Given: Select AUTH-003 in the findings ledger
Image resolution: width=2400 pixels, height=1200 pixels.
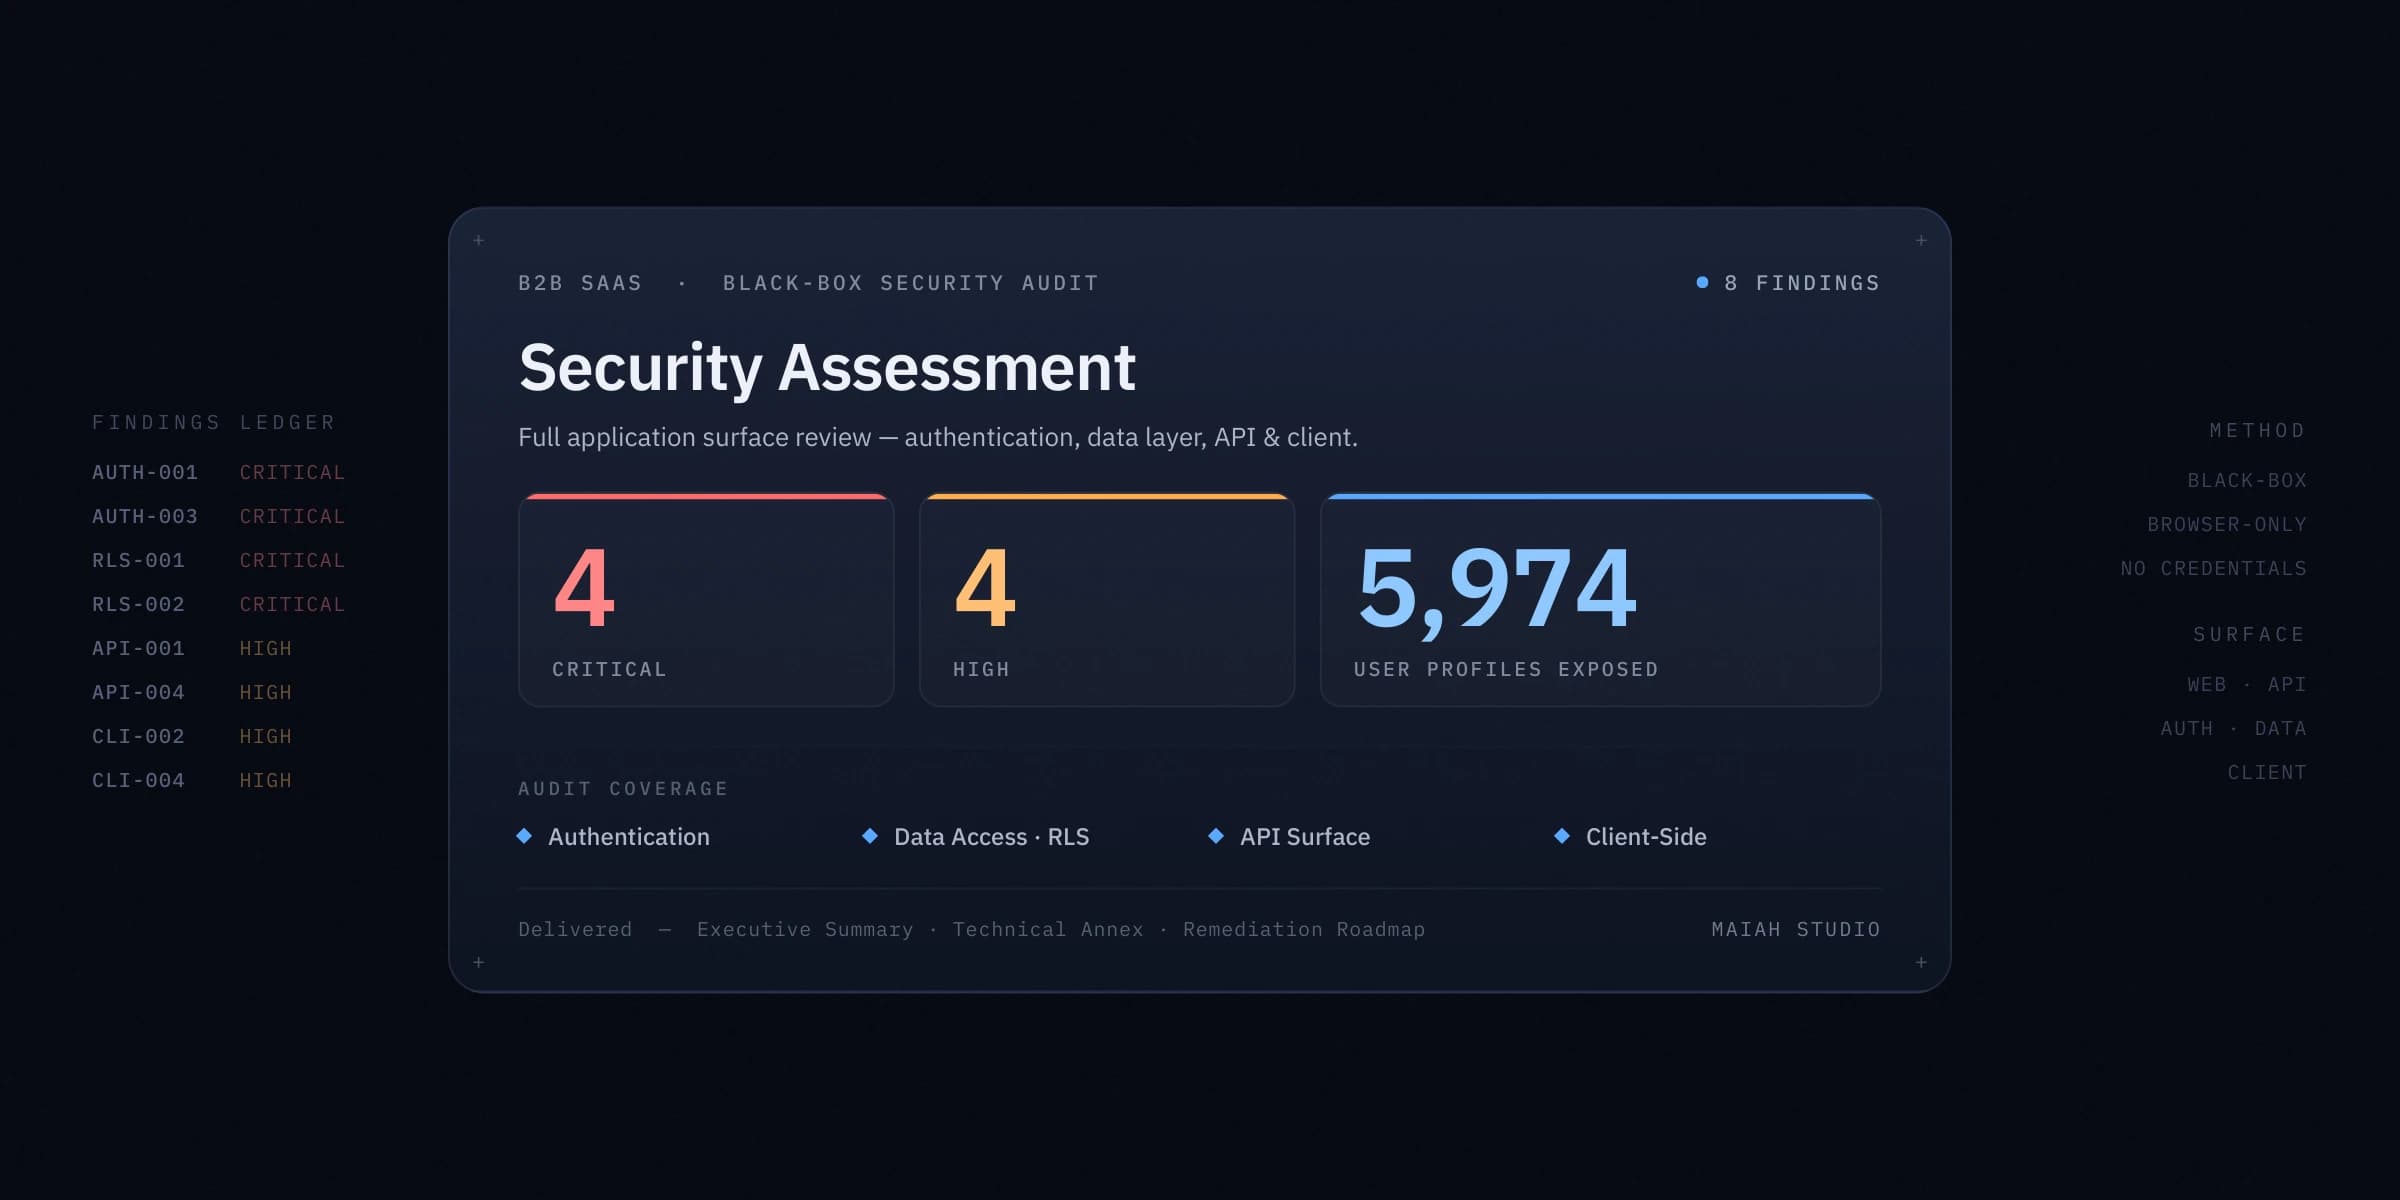Looking at the screenshot, I should 145,516.
